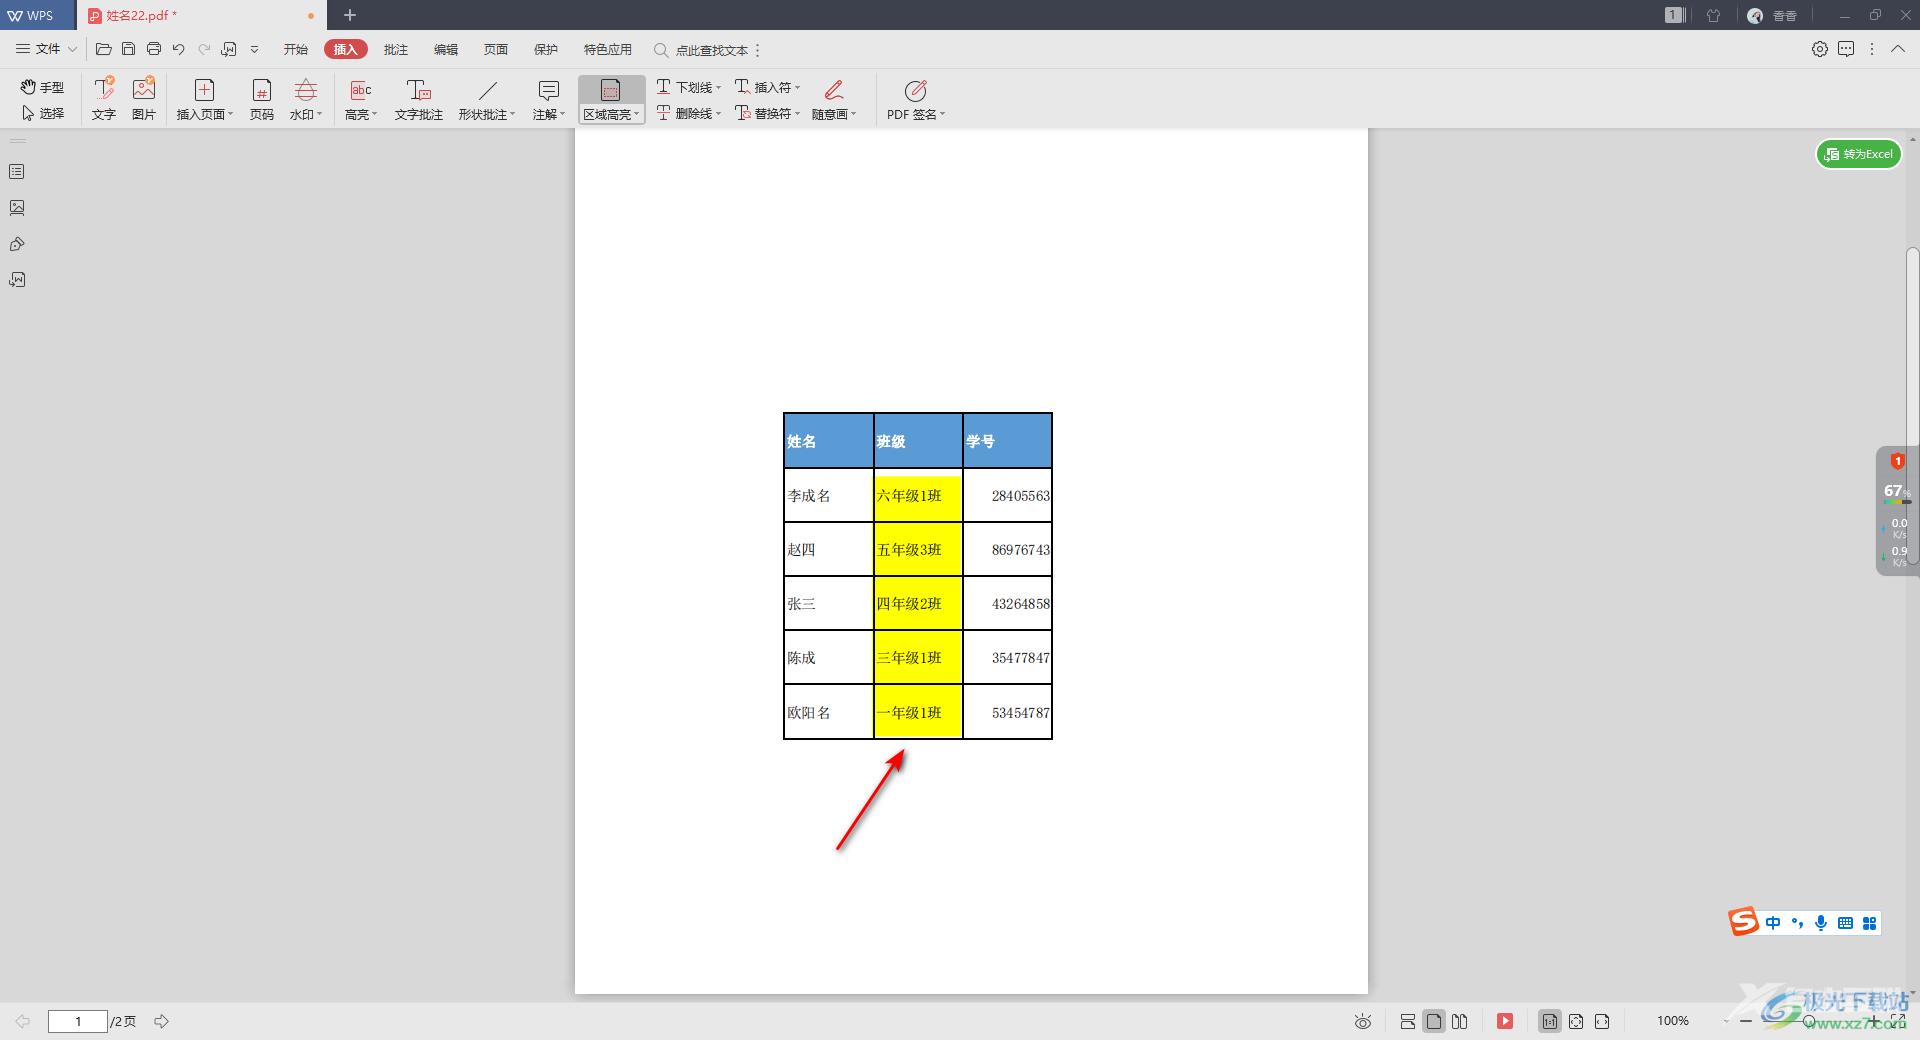Open the feedback chat icon
The width and height of the screenshot is (1920, 1040).
[x=1846, y=49]
